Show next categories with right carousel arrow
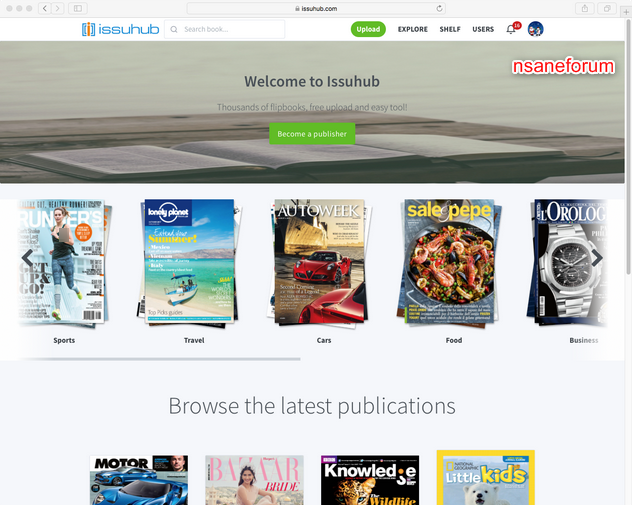This screenshot has width=632, height=505. (597, 258)
